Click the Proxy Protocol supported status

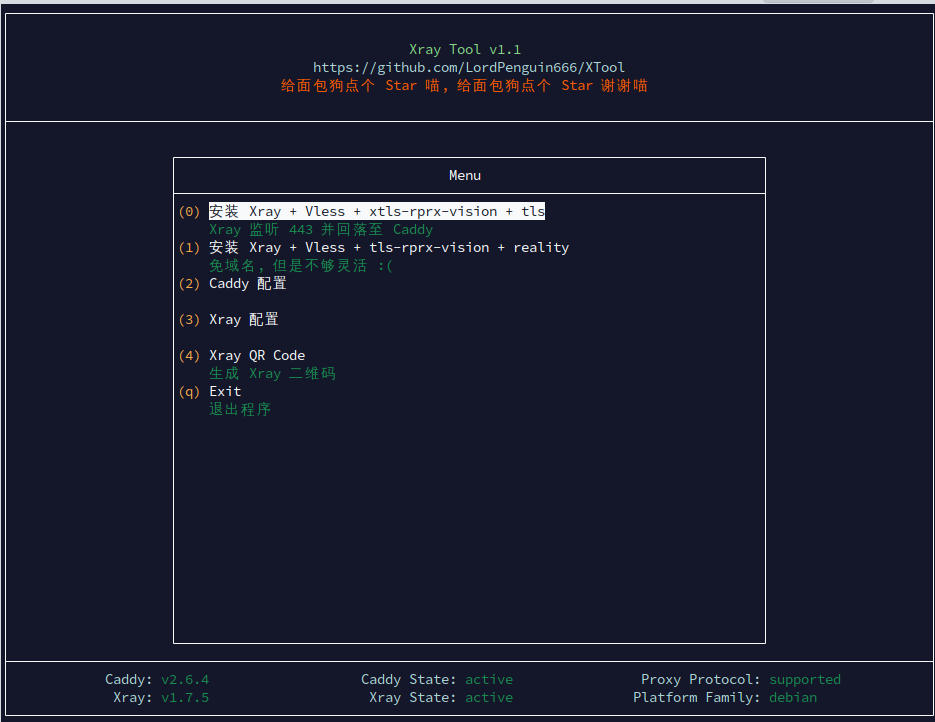805,680
